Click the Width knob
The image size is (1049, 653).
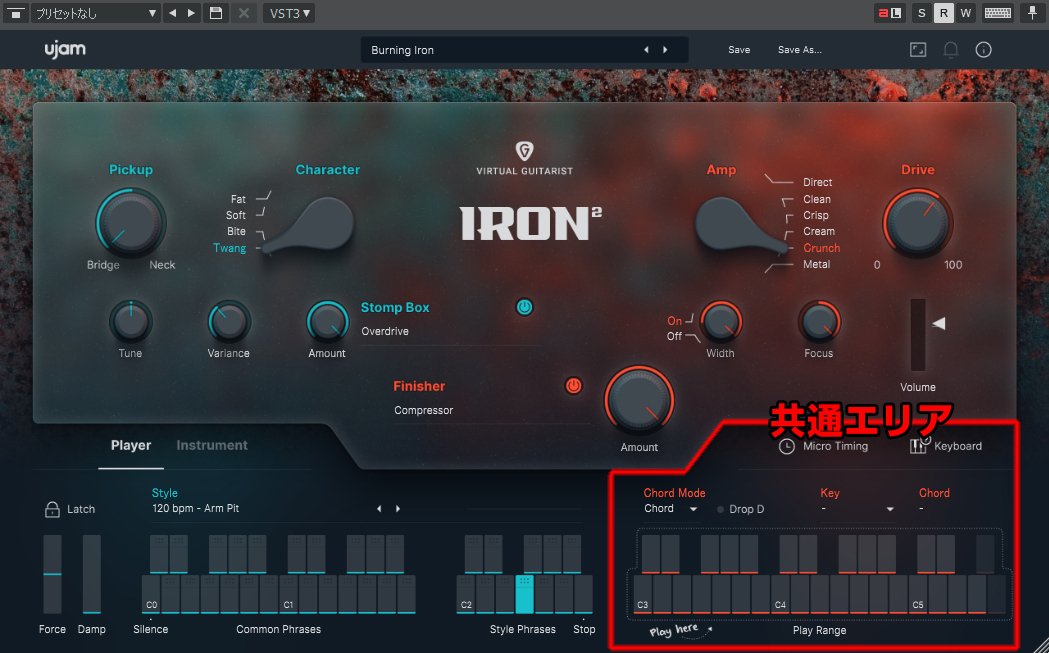click(721, 321)
